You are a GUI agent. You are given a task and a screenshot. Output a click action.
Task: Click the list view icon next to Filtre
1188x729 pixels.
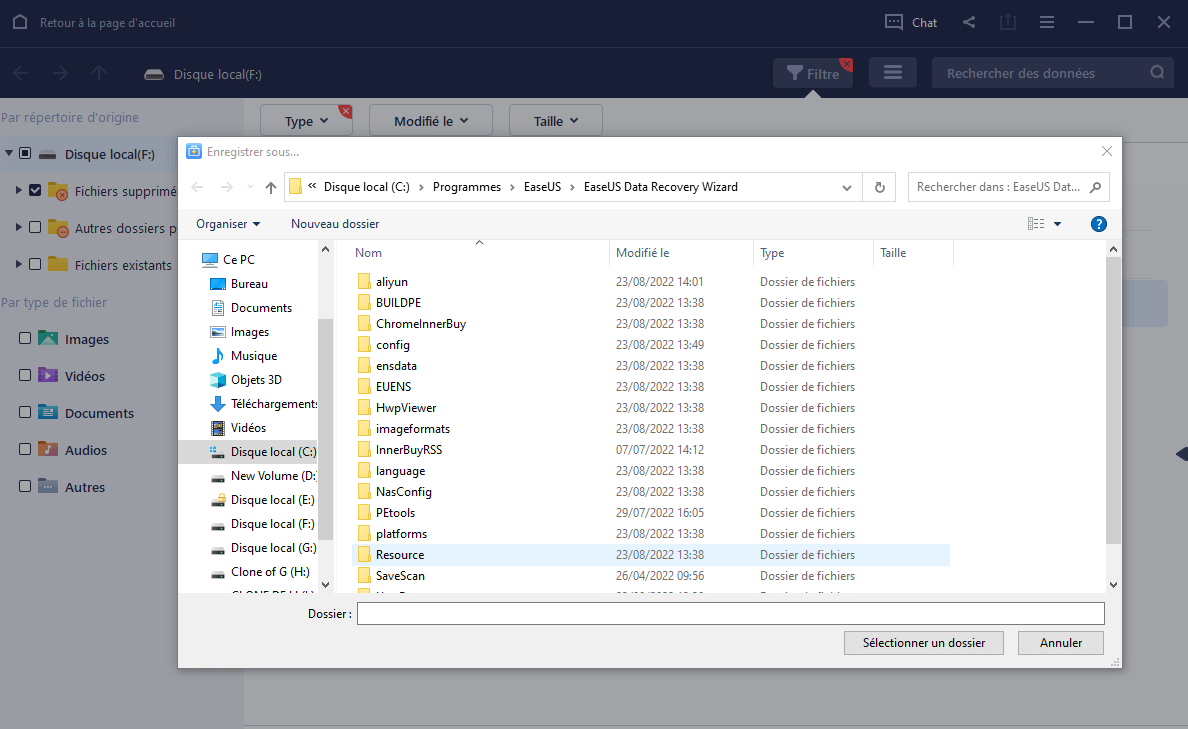(x=892, y=73)
